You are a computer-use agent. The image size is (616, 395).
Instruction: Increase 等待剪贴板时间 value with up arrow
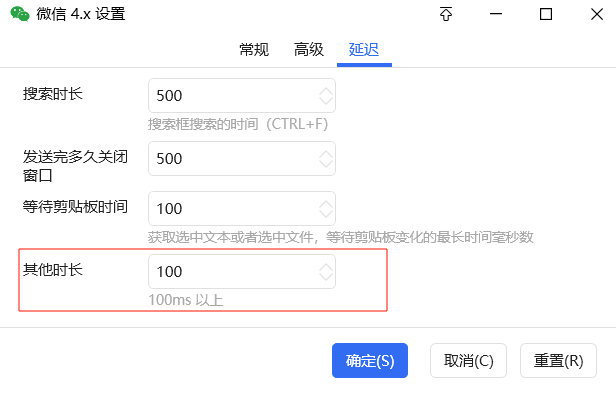(326, 204)
